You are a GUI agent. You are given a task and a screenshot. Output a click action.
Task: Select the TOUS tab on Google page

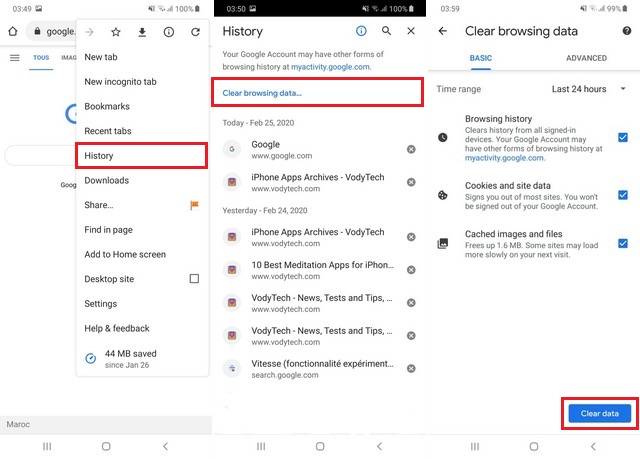41,58
